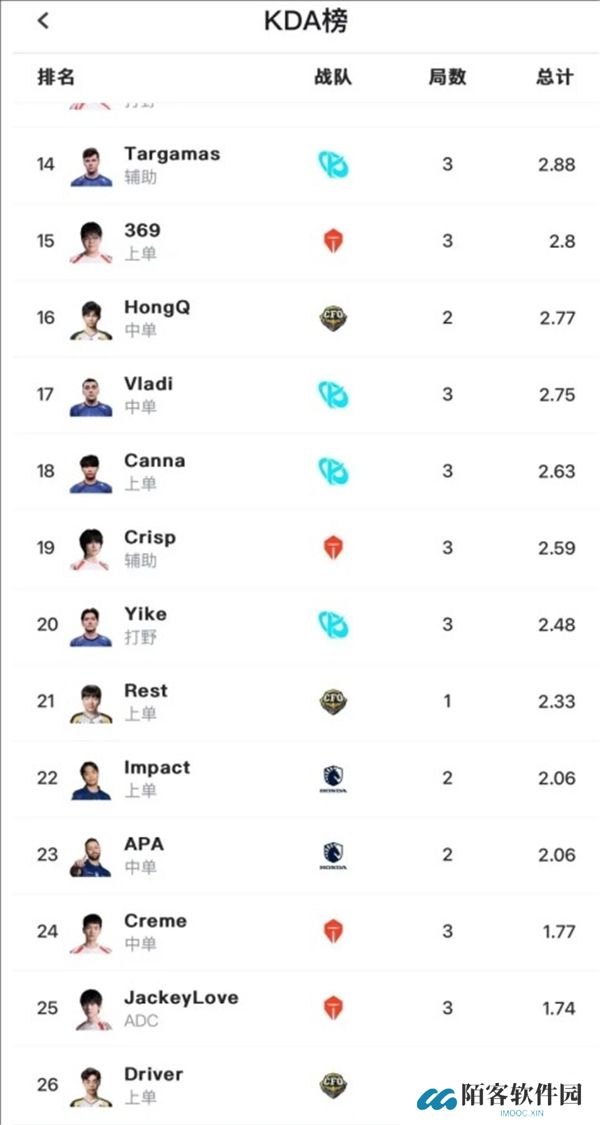Go back using the top-left arrow
Viewport: 600px width, 1125px height.
pos(43,21)
